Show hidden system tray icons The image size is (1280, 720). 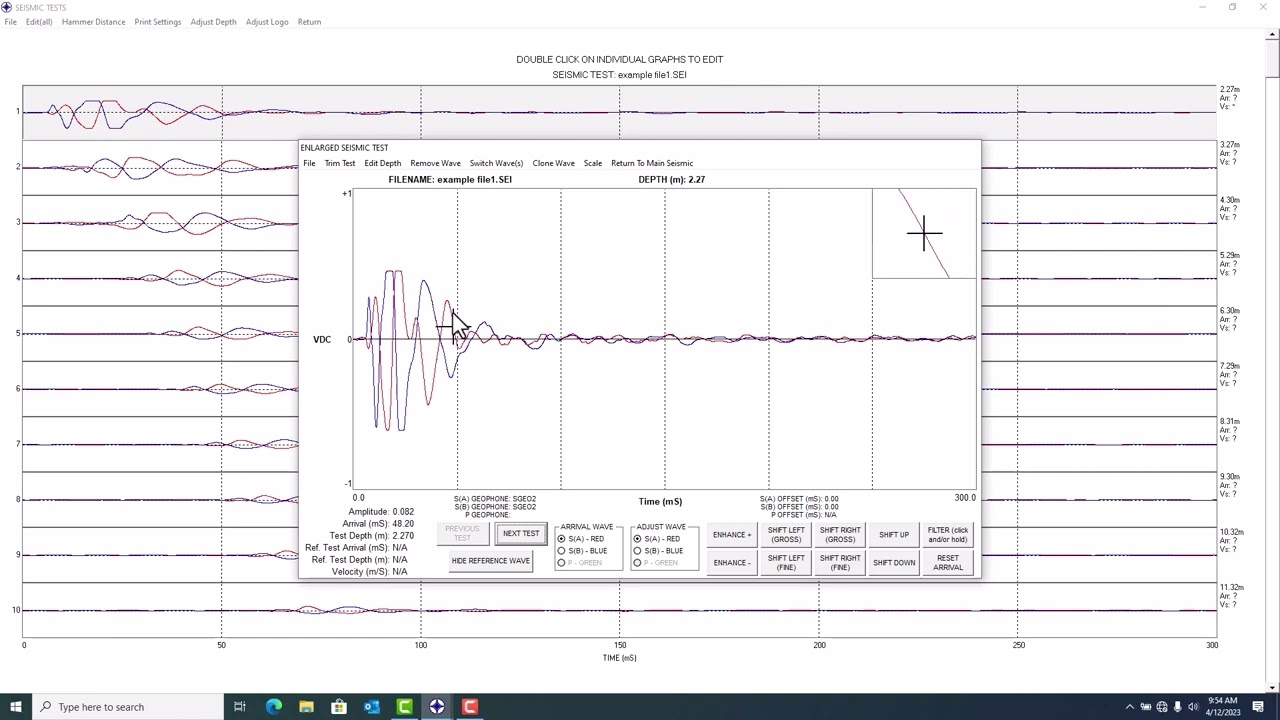pos(1130,707)
